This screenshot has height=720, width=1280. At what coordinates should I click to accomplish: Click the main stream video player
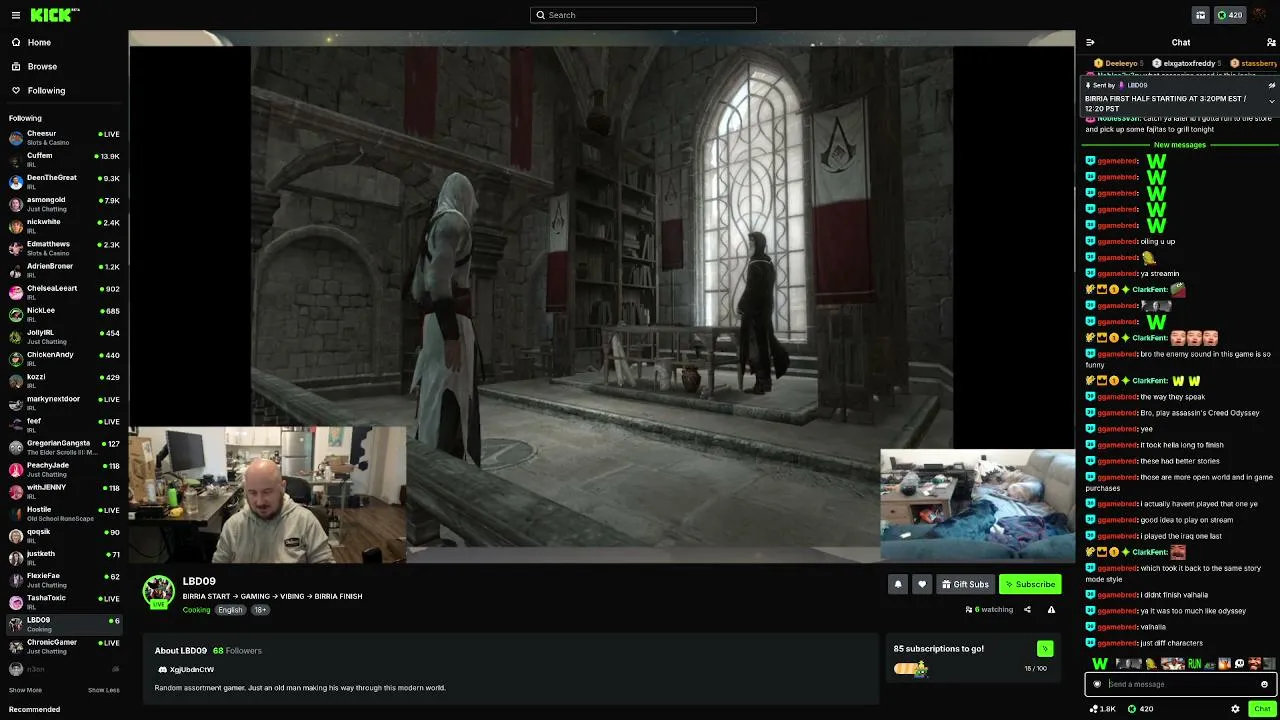[x=602, y=297]
